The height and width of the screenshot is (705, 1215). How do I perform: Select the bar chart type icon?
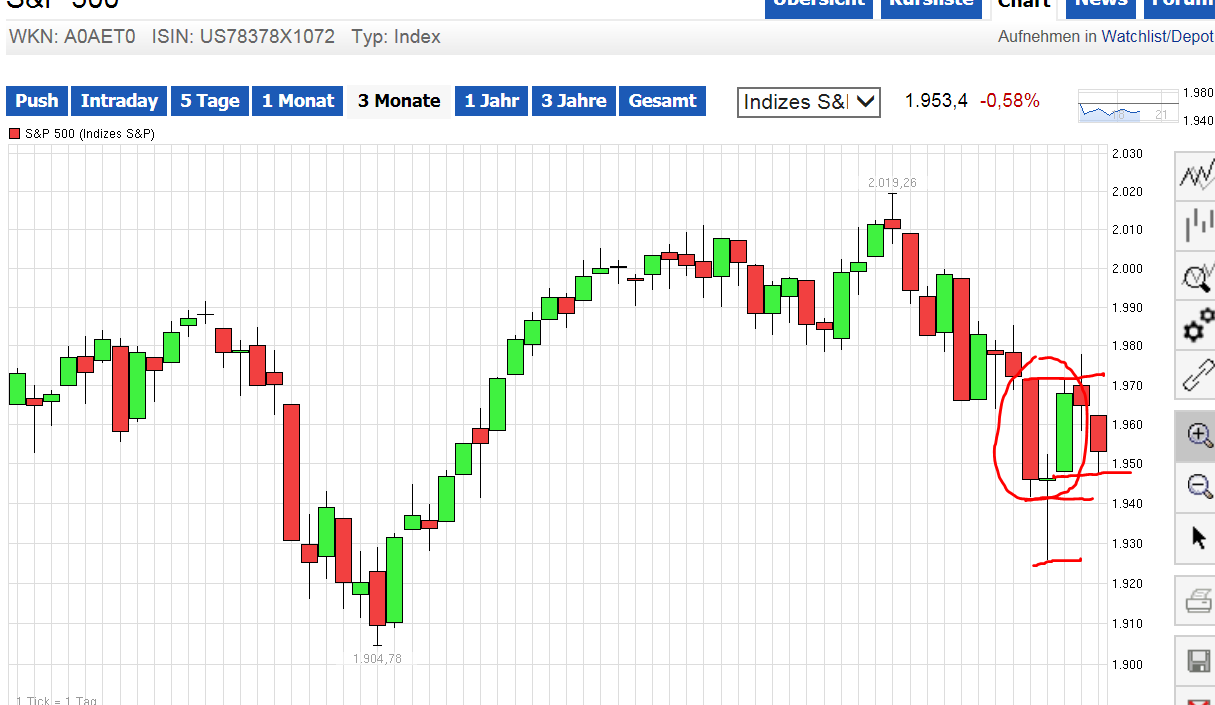click(1196, 225)
